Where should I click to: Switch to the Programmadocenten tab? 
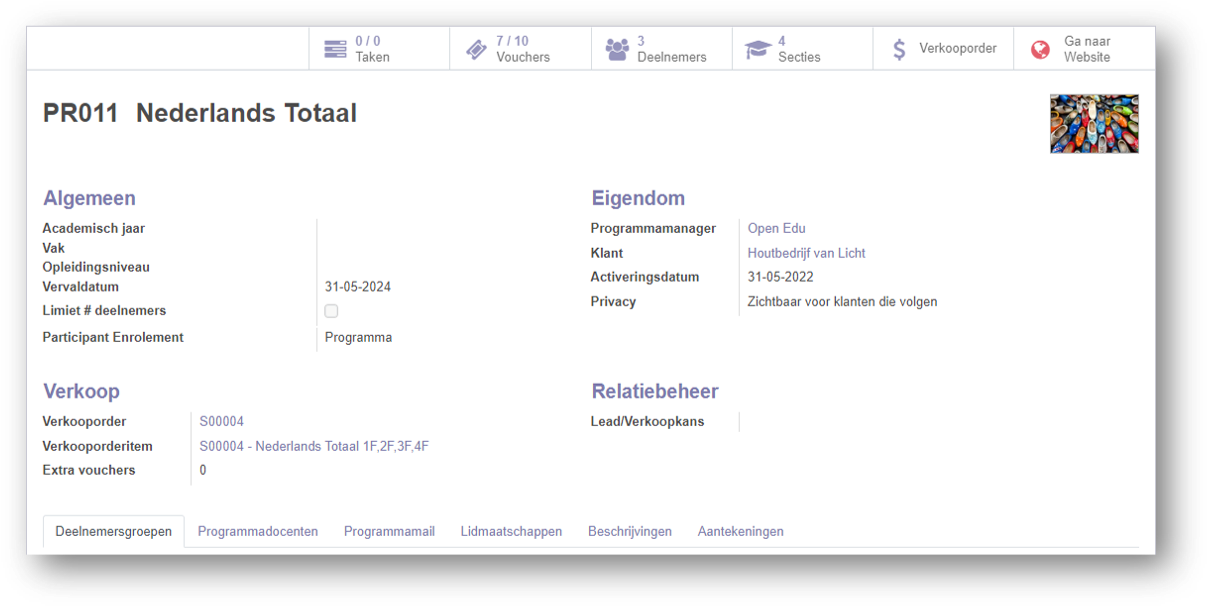(258, 532)
